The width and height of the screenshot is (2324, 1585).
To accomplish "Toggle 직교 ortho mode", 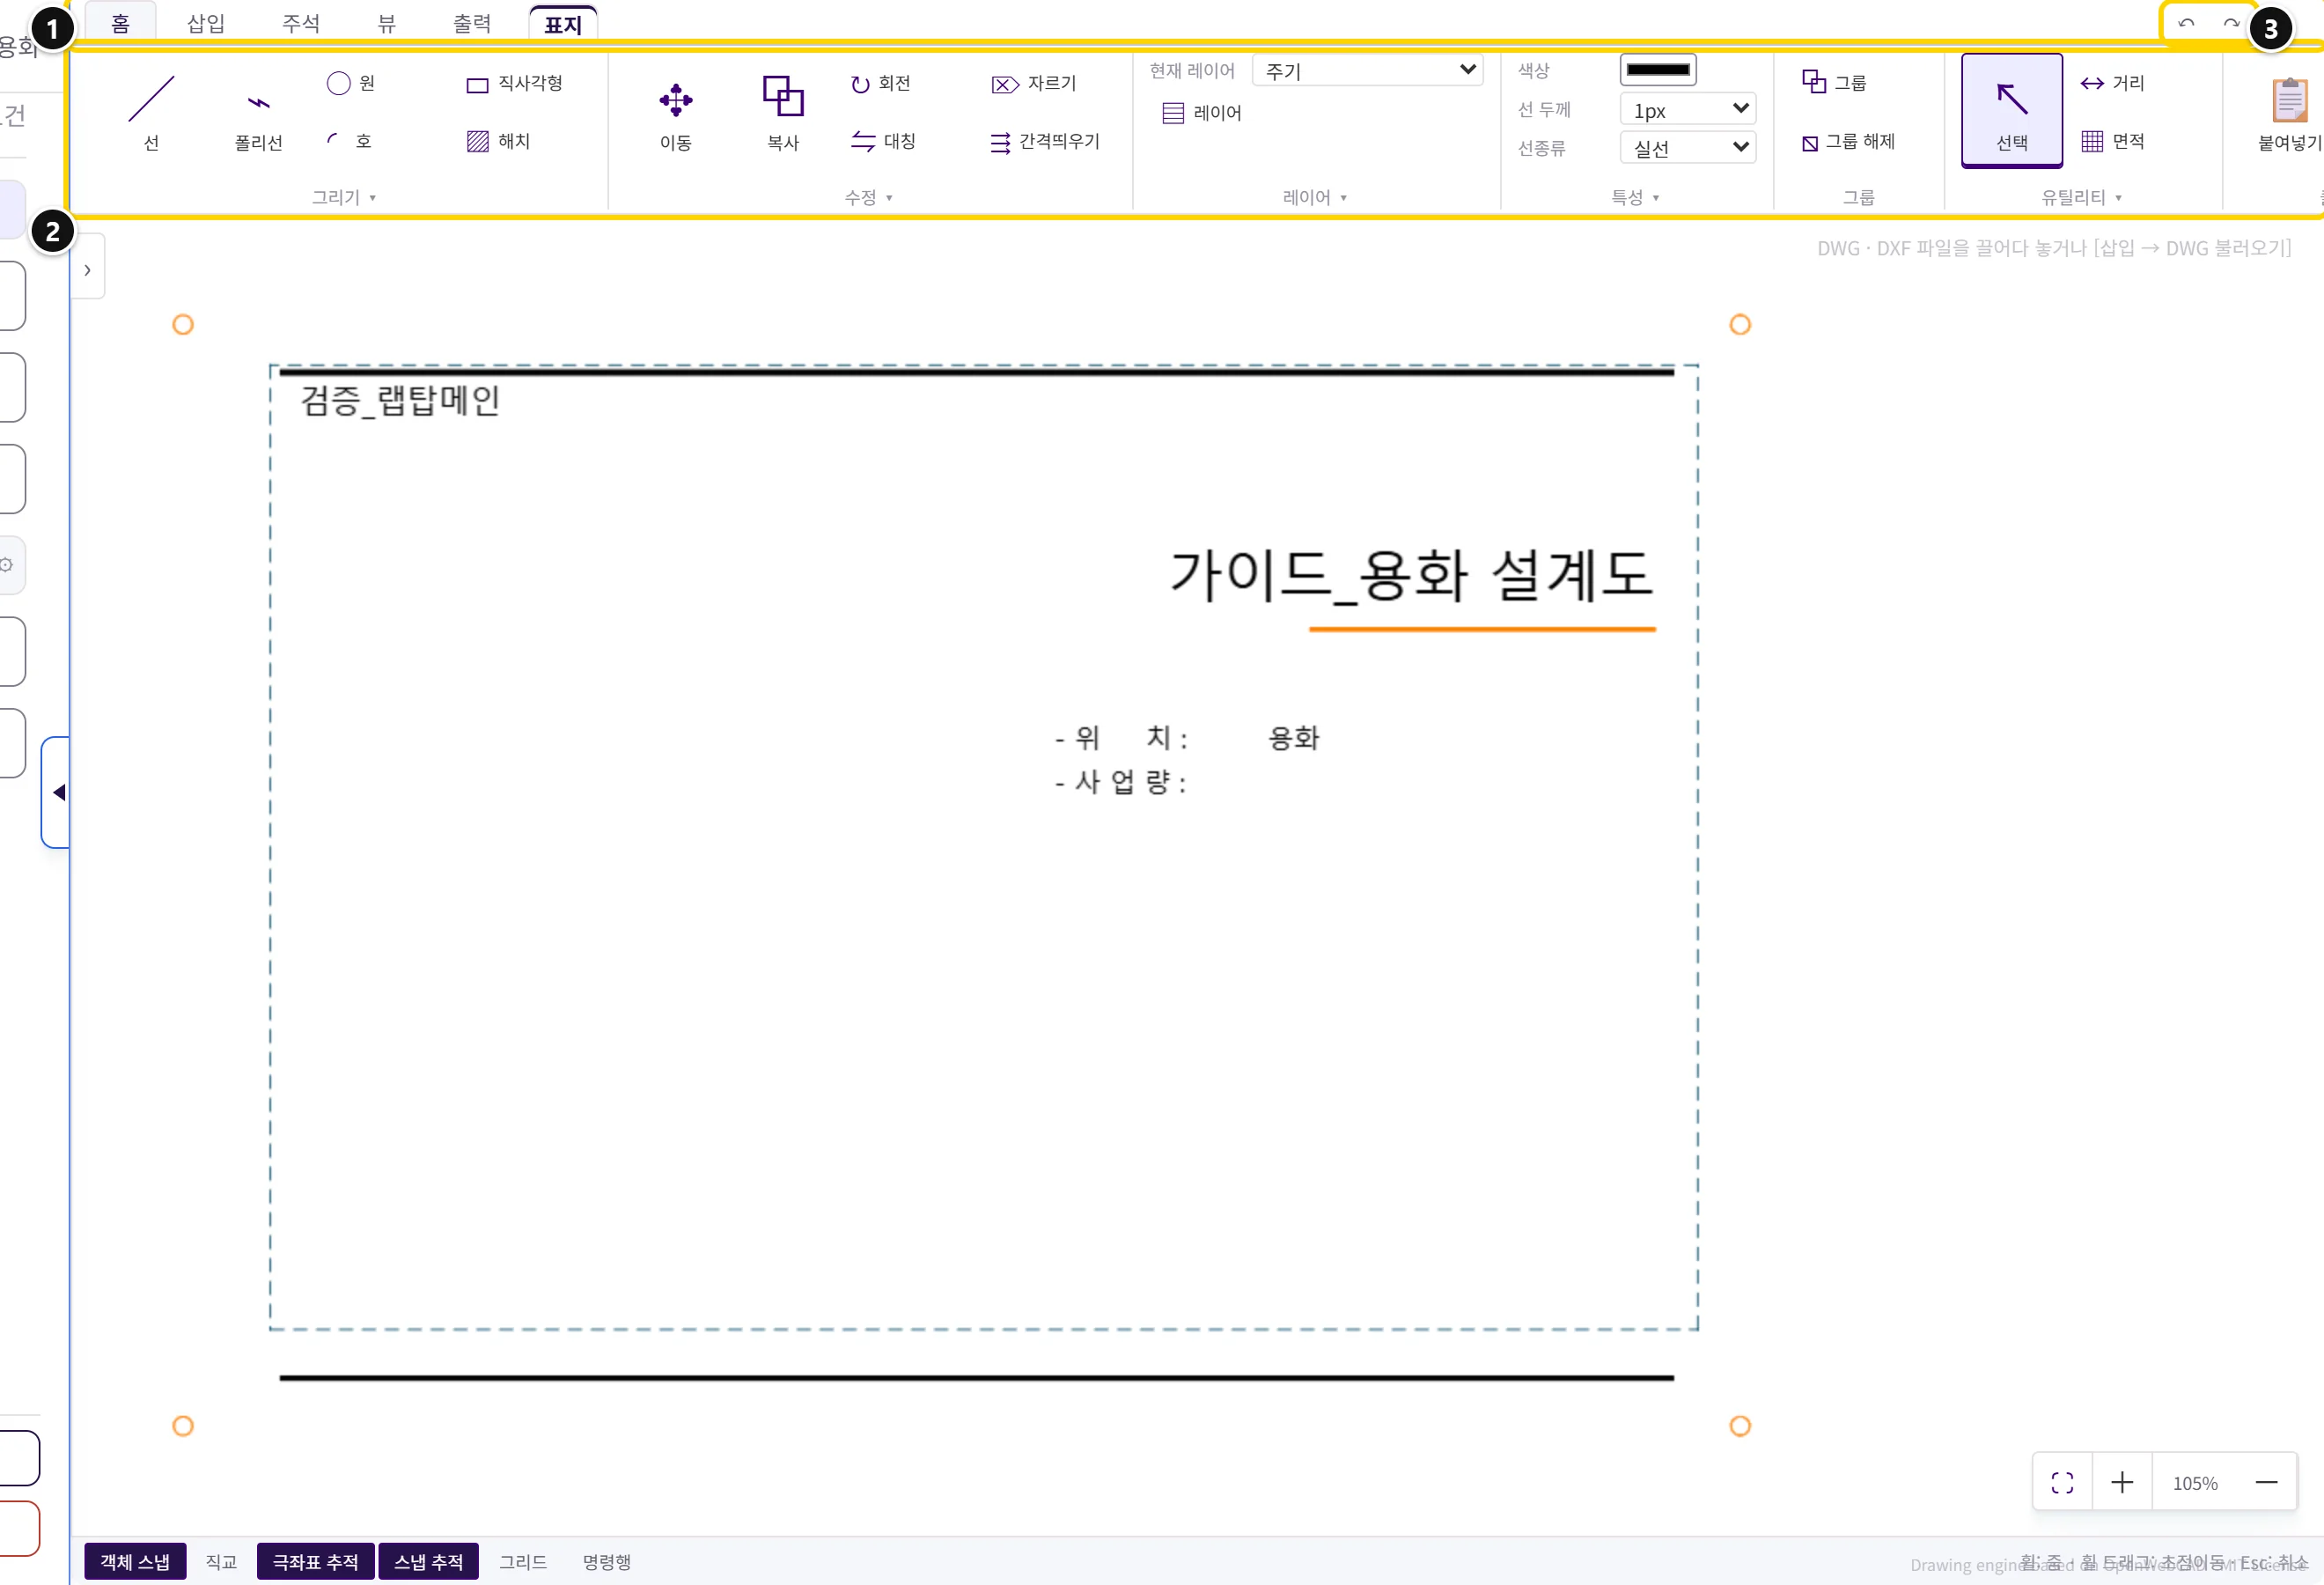I will click(221, 1561).
